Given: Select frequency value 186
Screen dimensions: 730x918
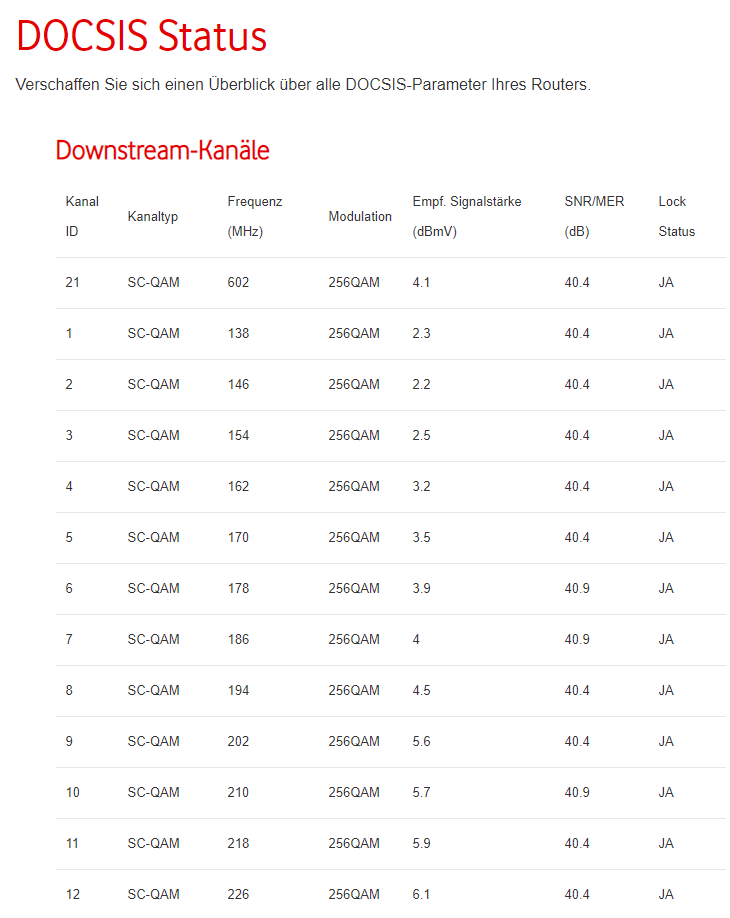Looking at the screenshot, I should click(x=238, y=639).
